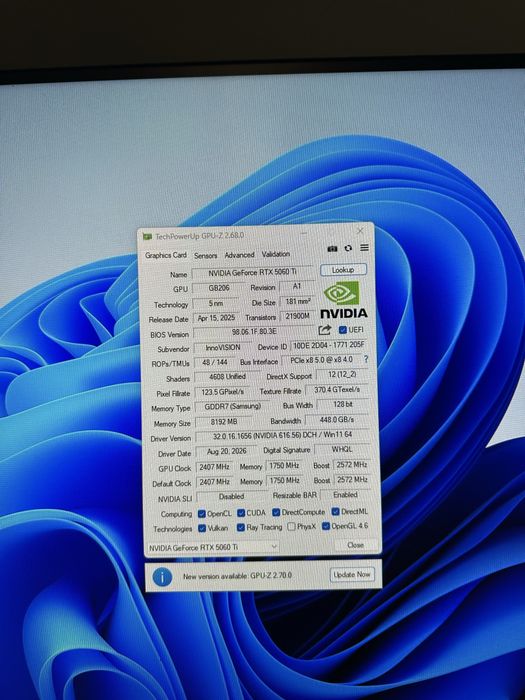
Task: Switch to the Validation tab
Action: [x=275, y=254]
